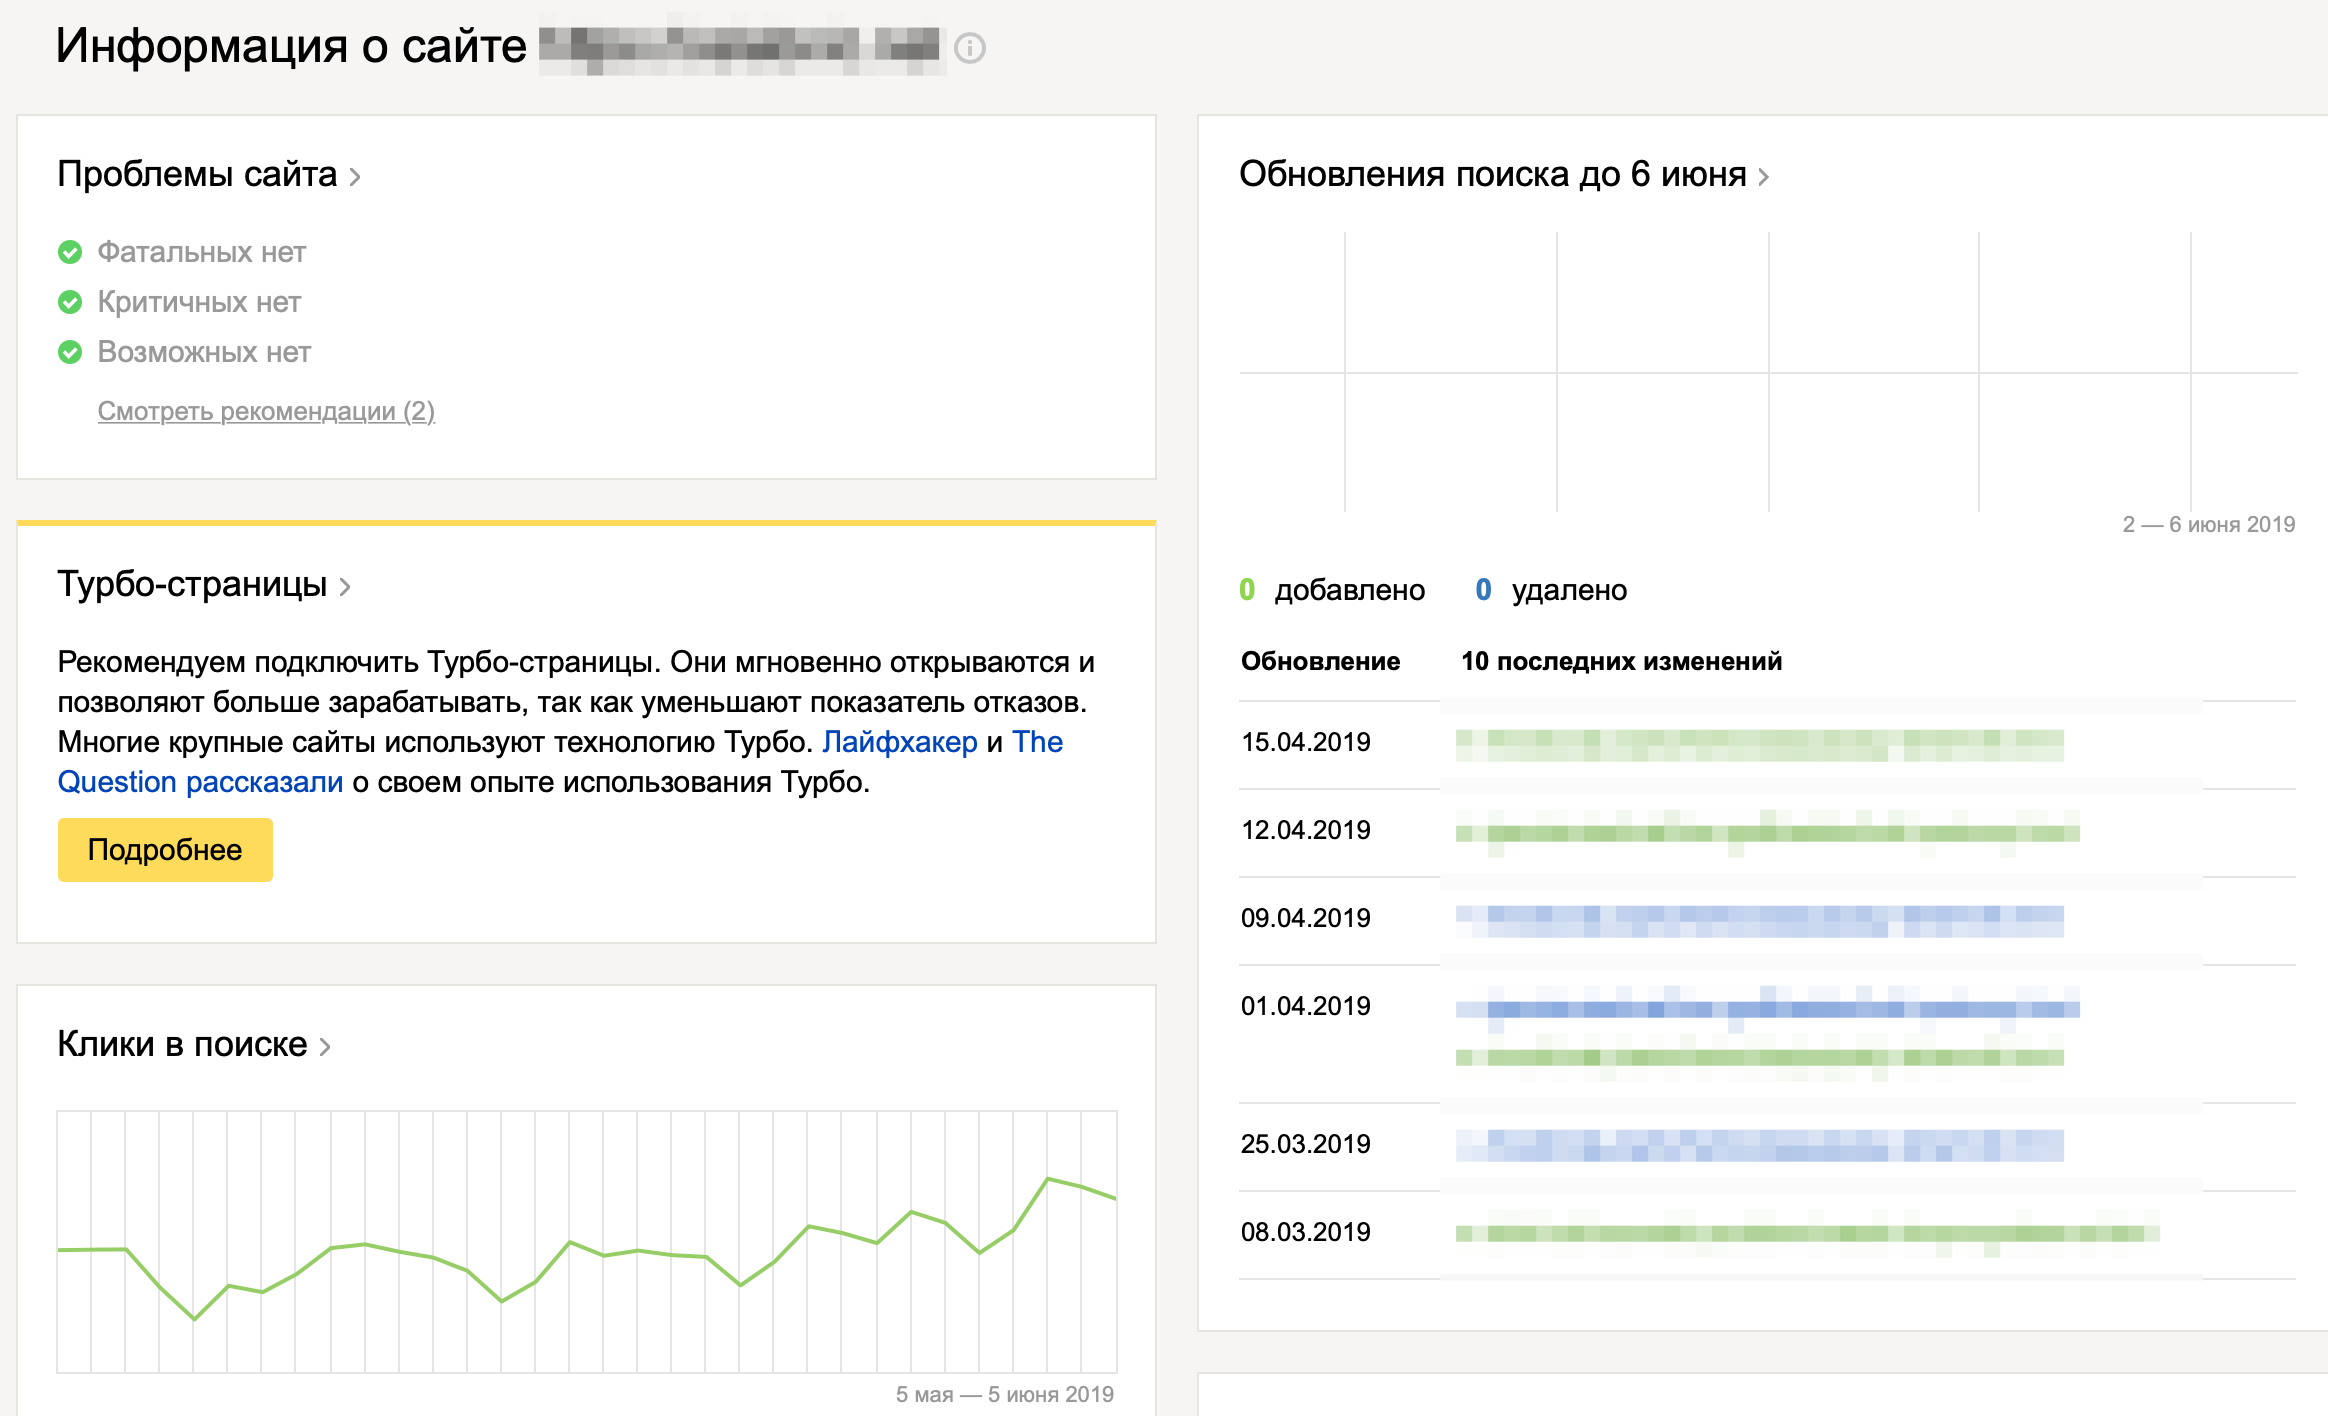Follow the Лайфхакер link
This screenshot has width=2328, height=1416.
click(x=899, y=742)
